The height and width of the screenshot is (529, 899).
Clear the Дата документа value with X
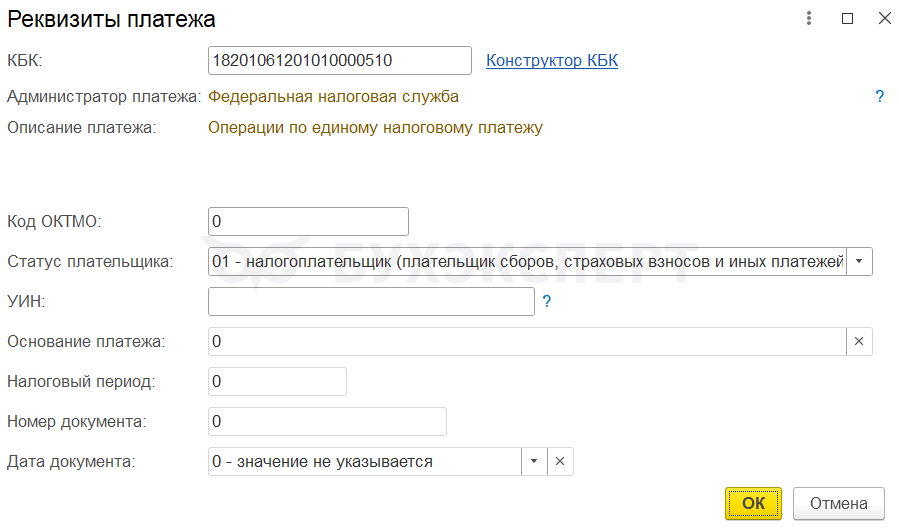pyautogui.click(x=560, y=461)
